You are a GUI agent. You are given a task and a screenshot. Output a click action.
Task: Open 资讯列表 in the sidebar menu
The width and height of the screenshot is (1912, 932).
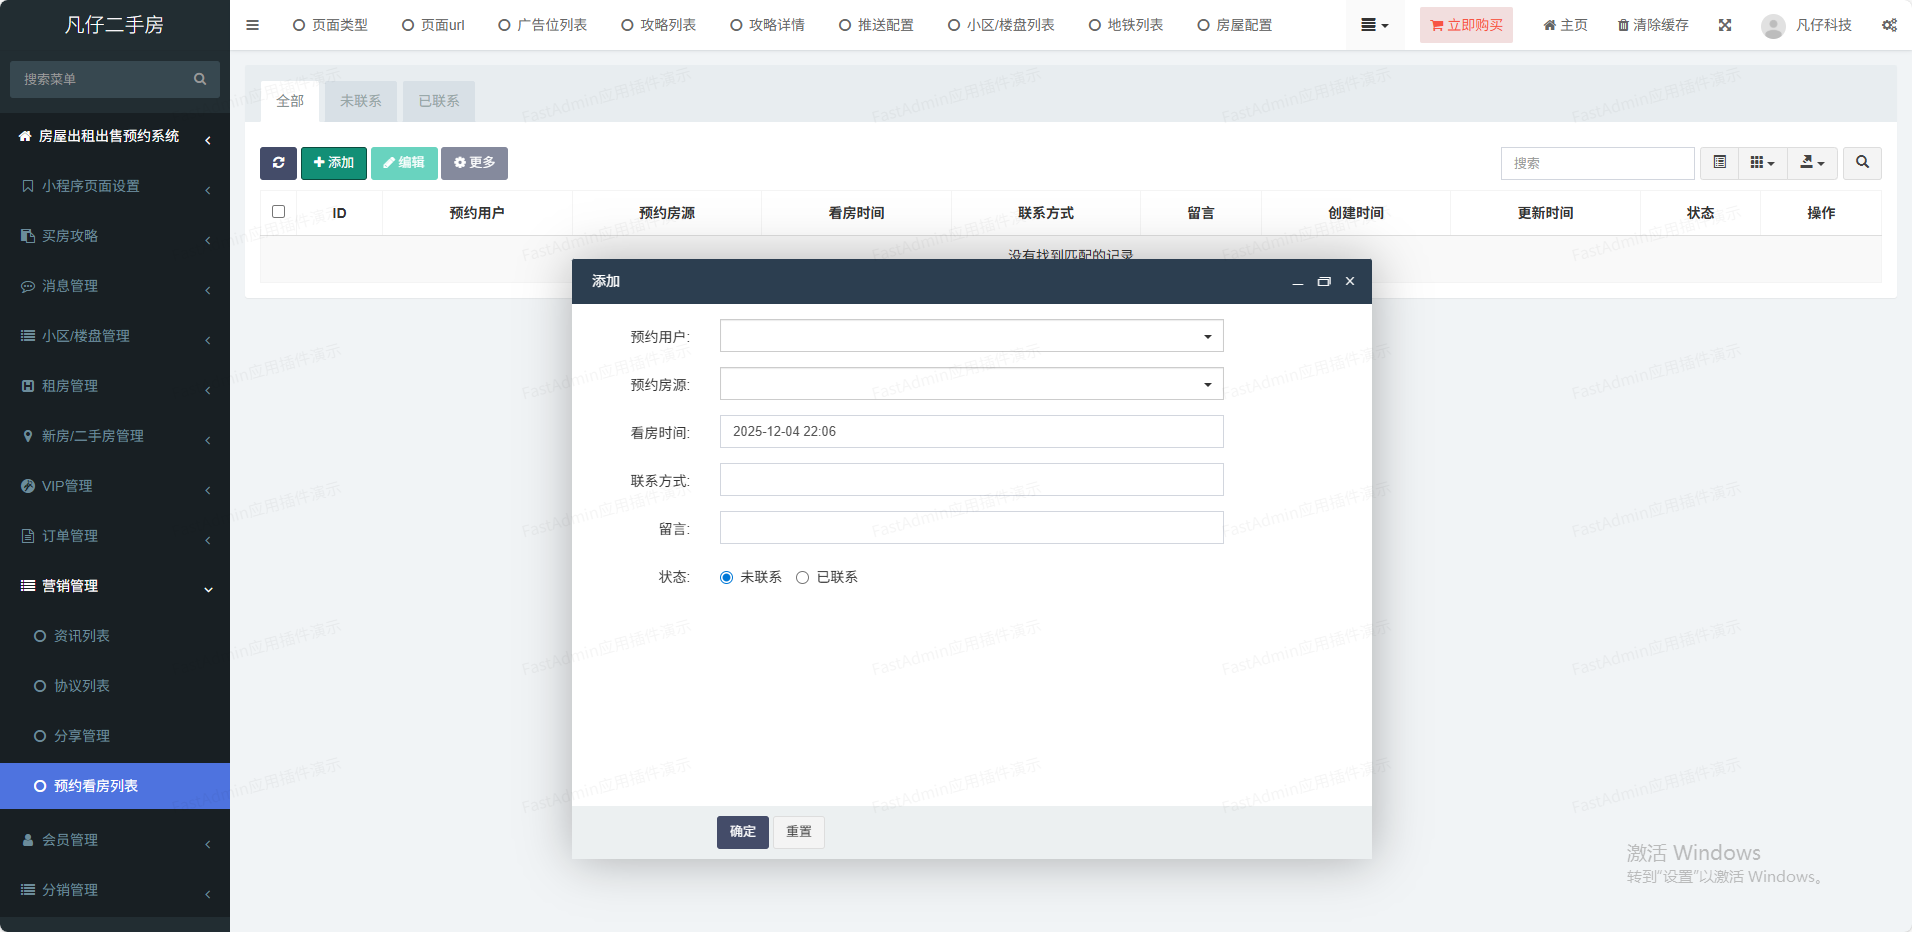coord(82,636)
